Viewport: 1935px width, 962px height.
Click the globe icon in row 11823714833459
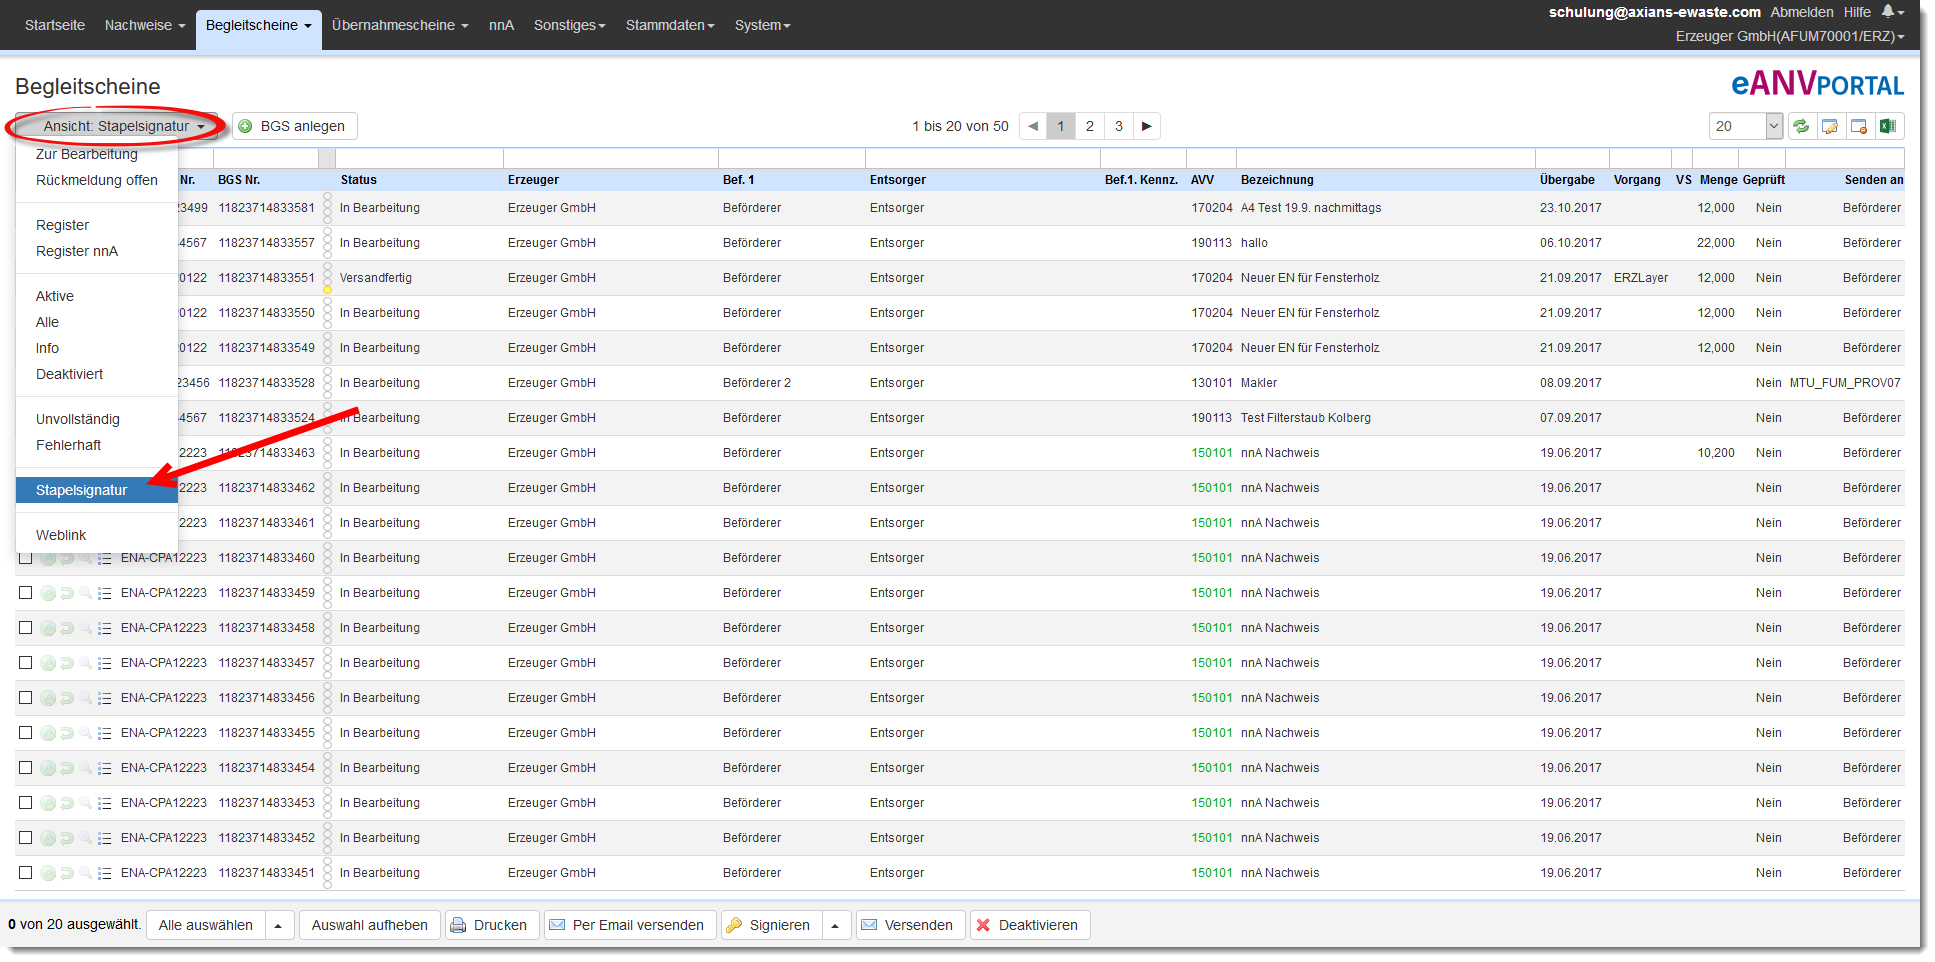pos(47,593)
